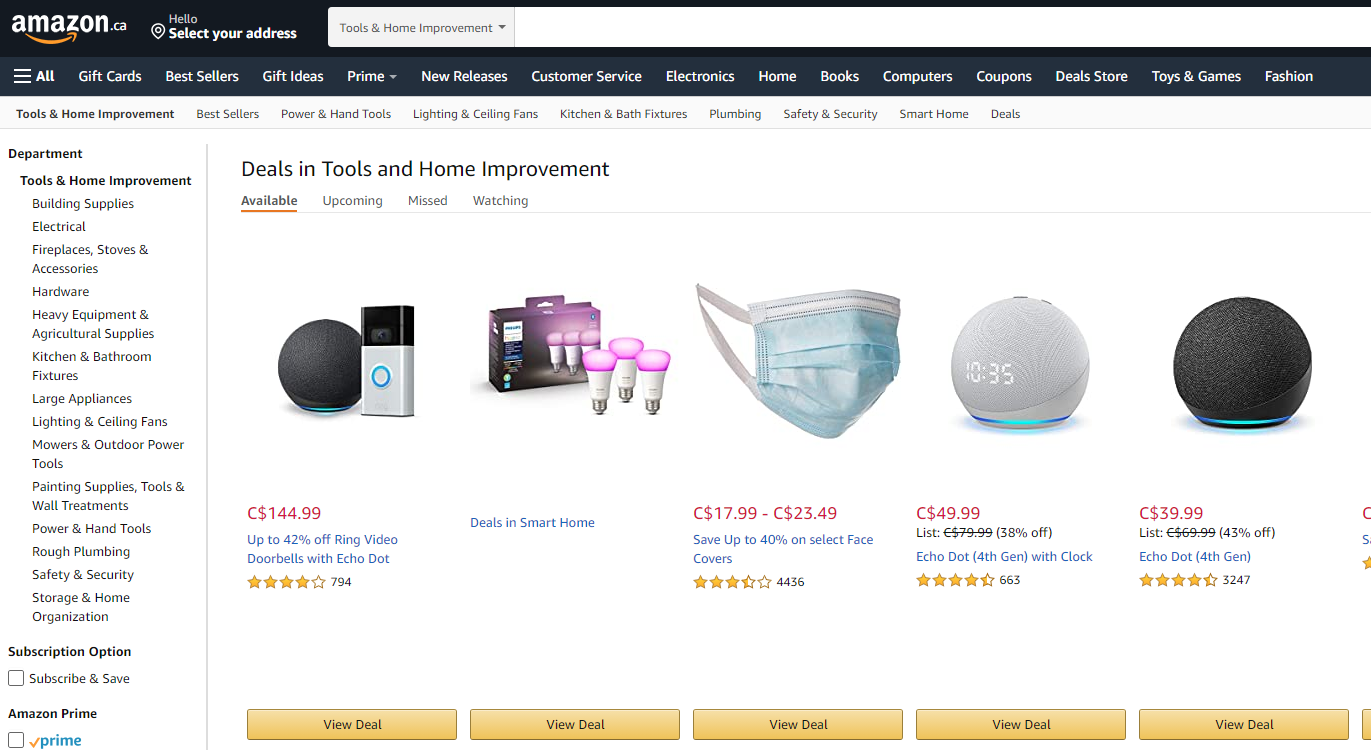The width and height of the screenshot is (1371, 750).
Task: Select Lighting & Ceiling Fans in sidebar
Action: pos(99,422)
